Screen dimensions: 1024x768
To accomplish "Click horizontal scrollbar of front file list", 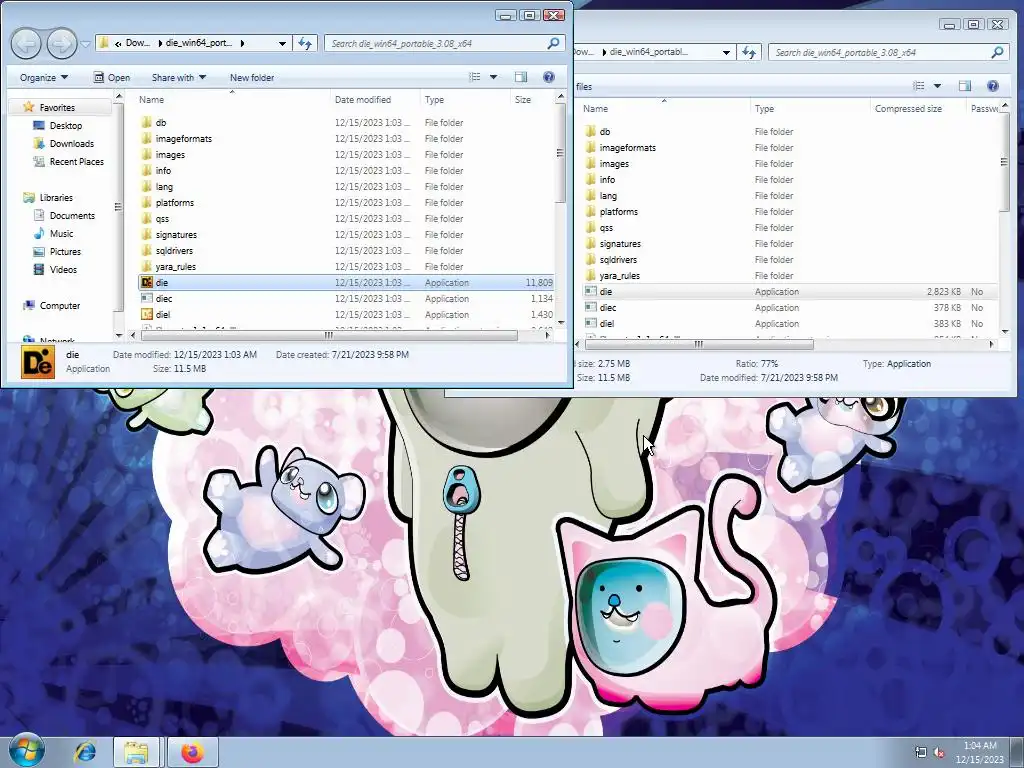I will click(329, 336).
